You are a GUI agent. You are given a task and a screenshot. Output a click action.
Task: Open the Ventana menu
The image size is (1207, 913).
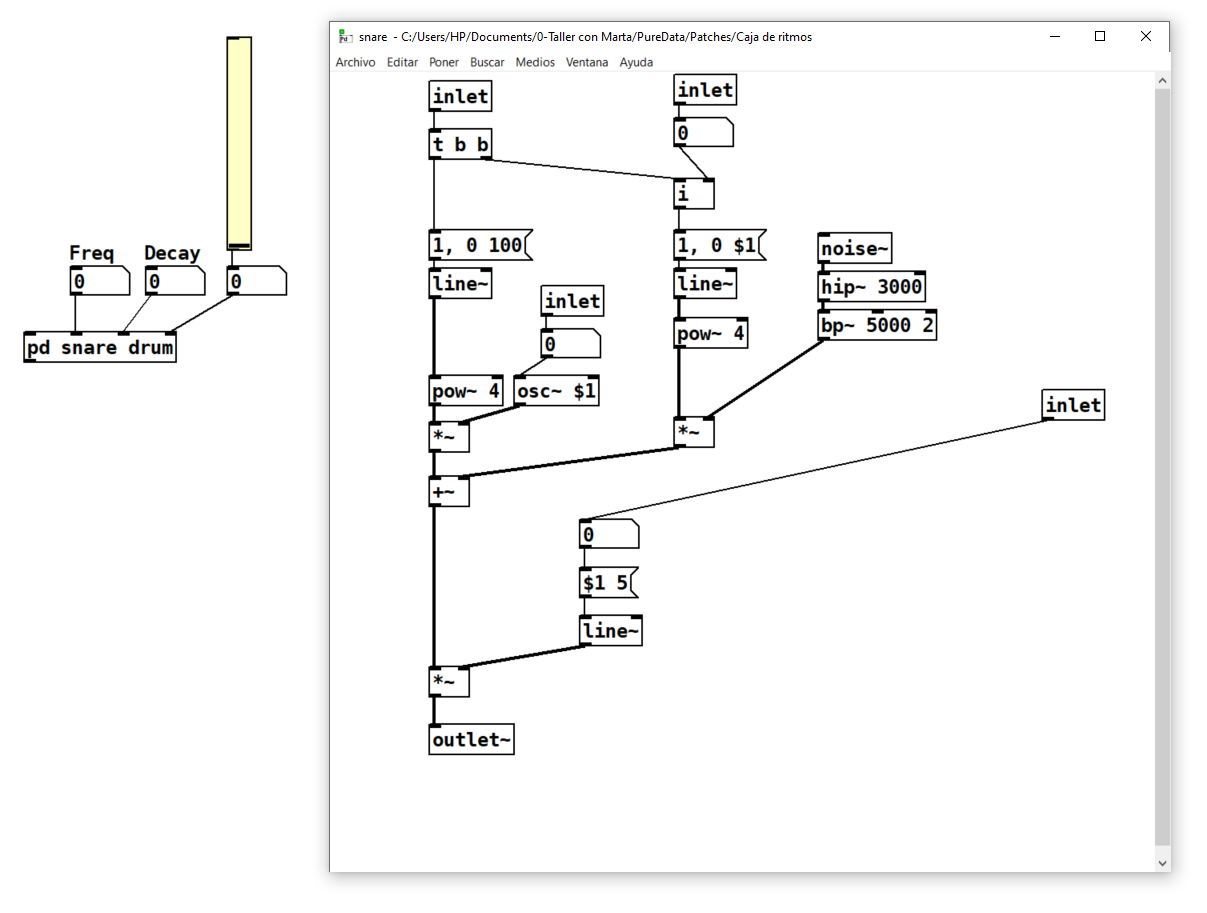pyautogui.click(x=587, y=62)
